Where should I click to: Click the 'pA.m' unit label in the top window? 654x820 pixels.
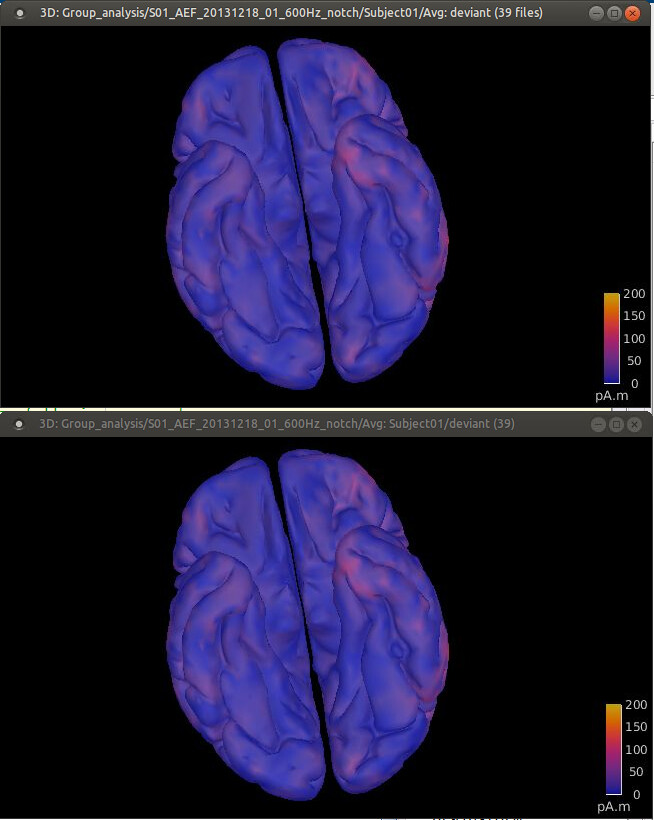pyautogui.click(x=612, y=396)
